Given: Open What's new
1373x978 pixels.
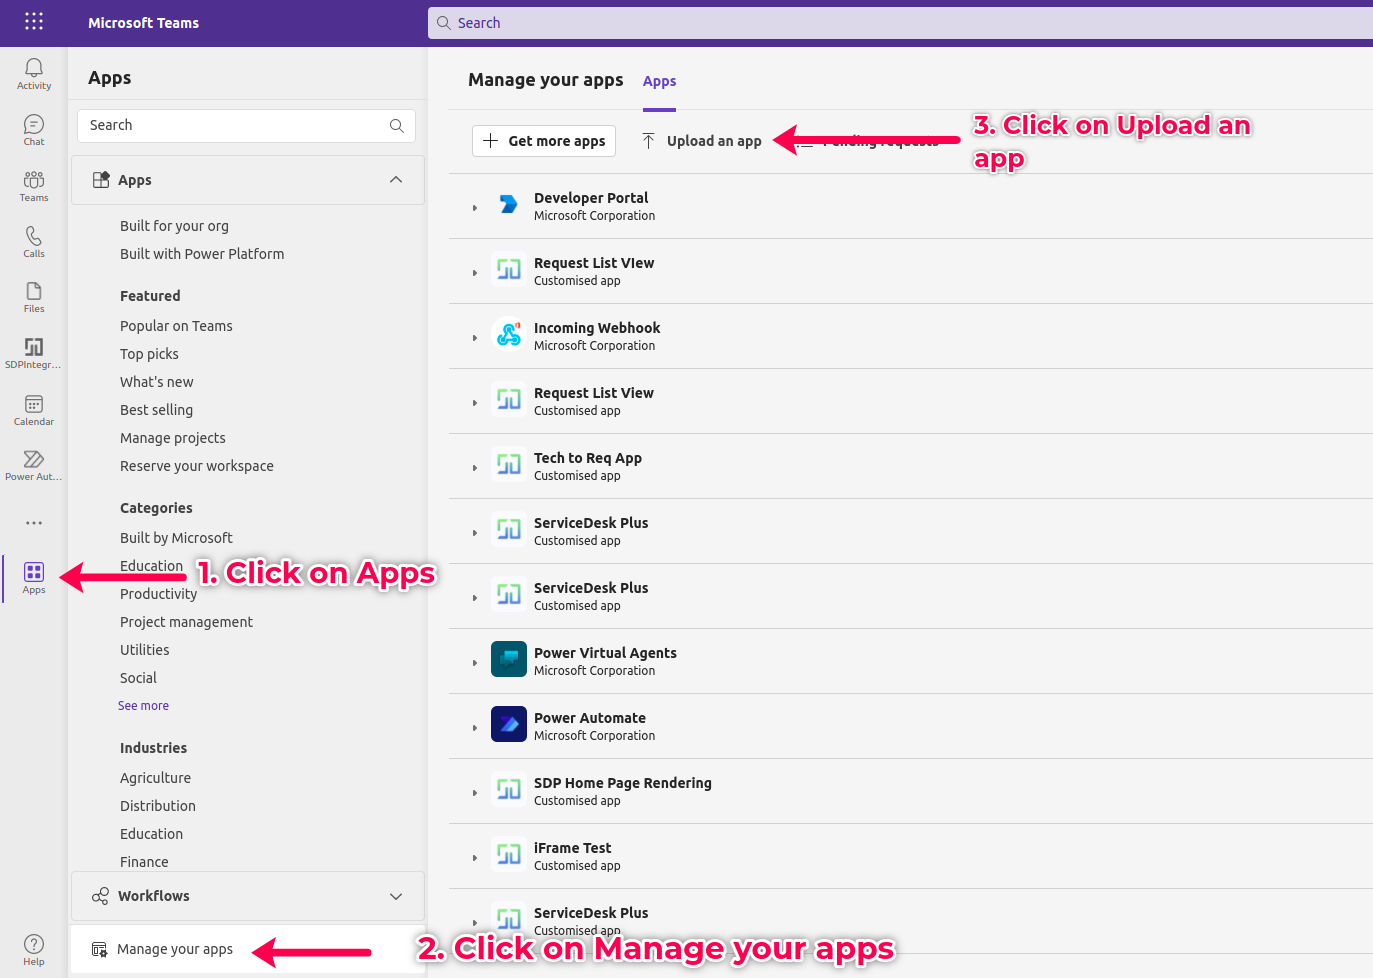Looking at the screenshot, I should [x=157, y=382].
